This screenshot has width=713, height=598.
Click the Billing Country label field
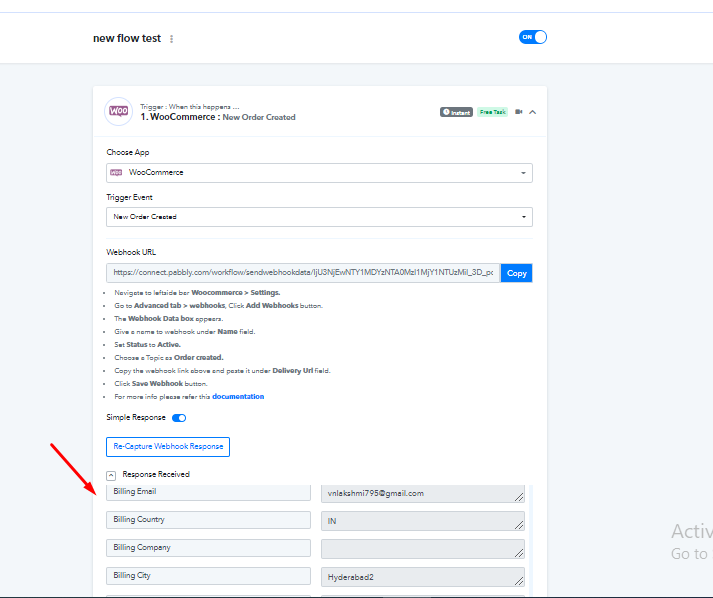[208, 520]
